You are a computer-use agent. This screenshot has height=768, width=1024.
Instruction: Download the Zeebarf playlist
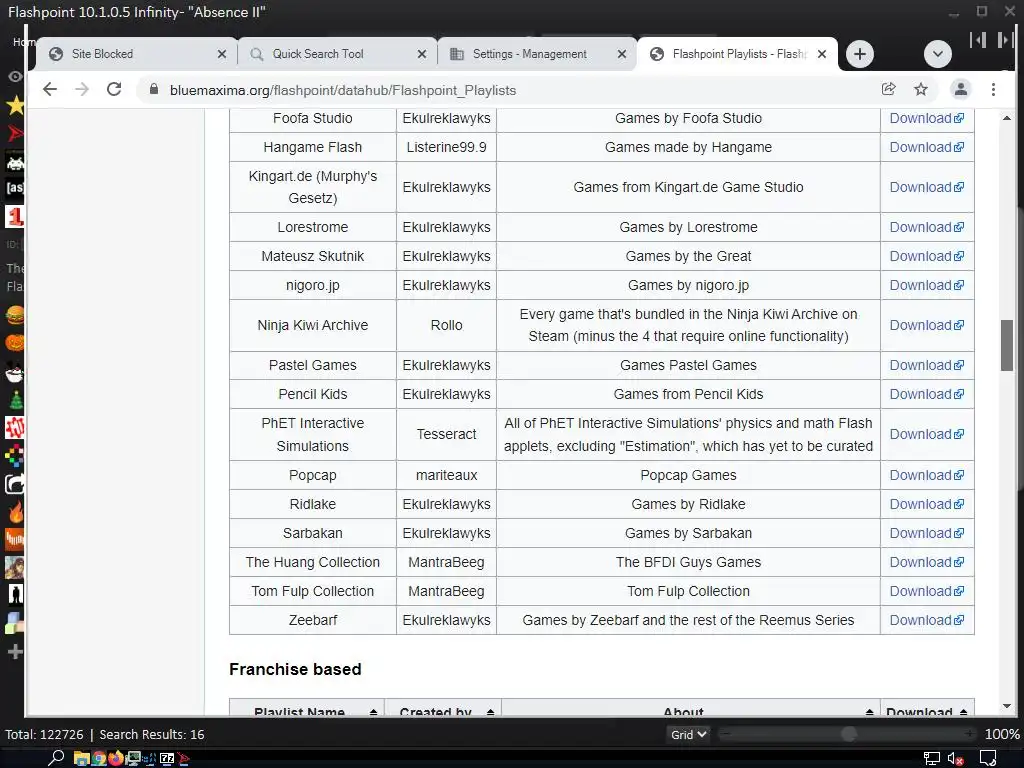[926, 620]
